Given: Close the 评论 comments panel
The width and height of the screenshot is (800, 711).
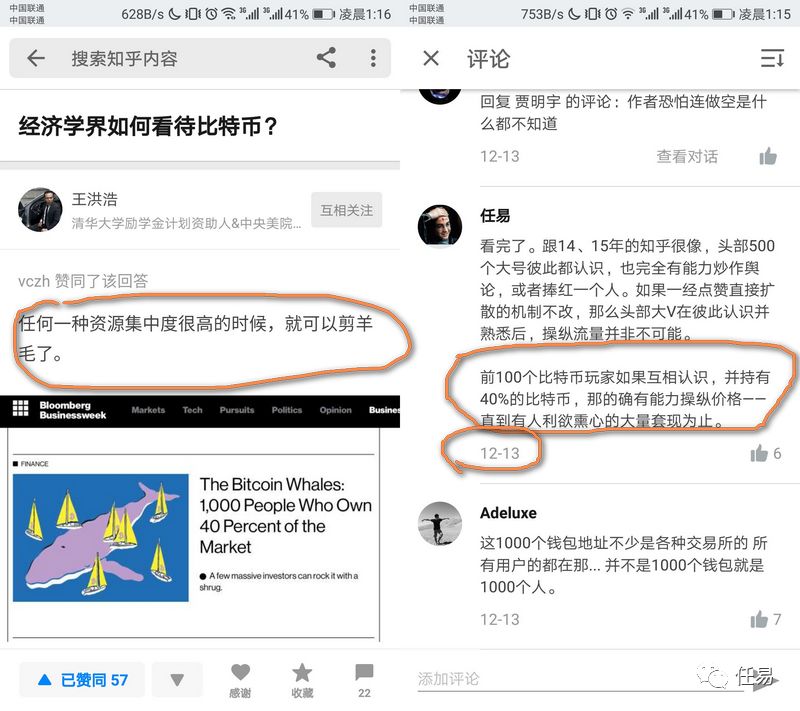Looking at the screenshot, I should (431, 58).
